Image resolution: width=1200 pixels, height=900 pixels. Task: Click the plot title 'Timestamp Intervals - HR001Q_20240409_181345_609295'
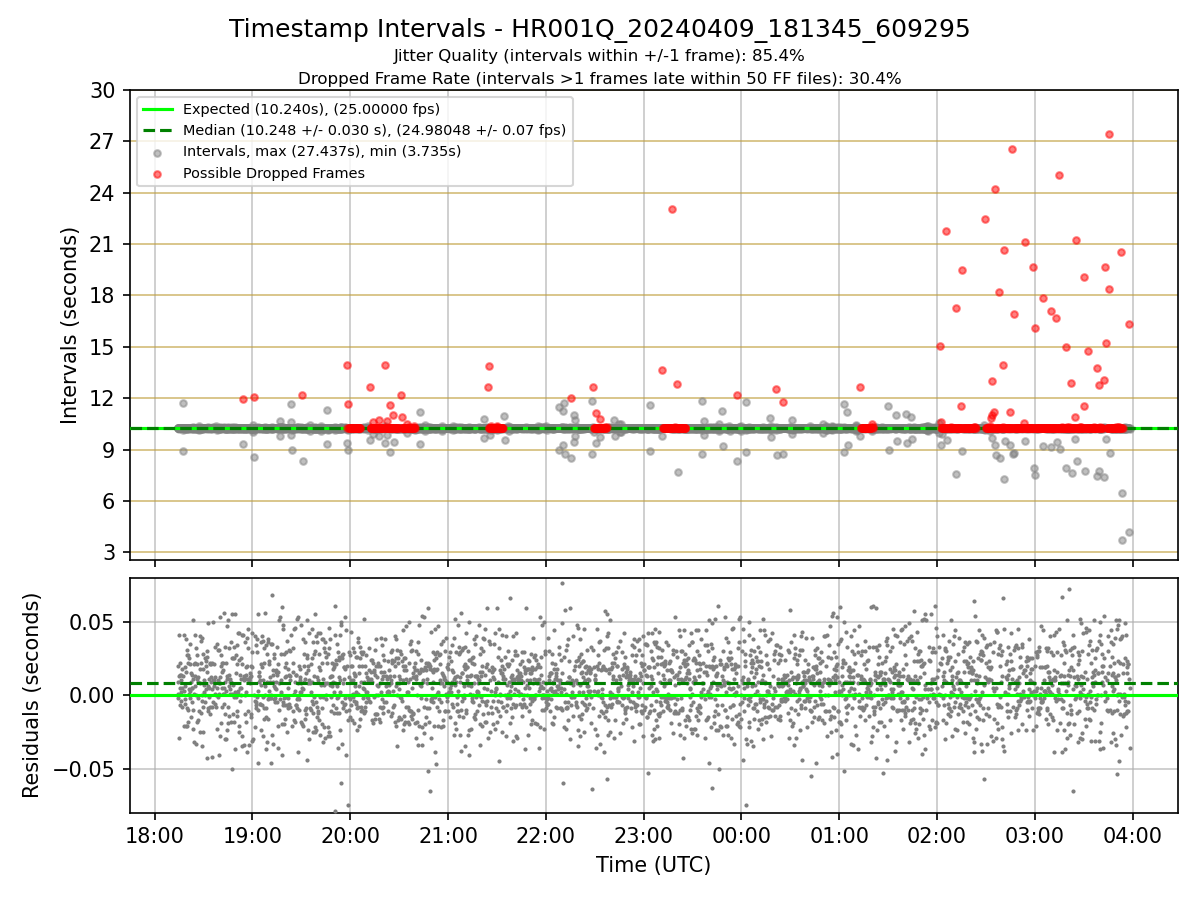pyautogui.click(x=599, y=29)
